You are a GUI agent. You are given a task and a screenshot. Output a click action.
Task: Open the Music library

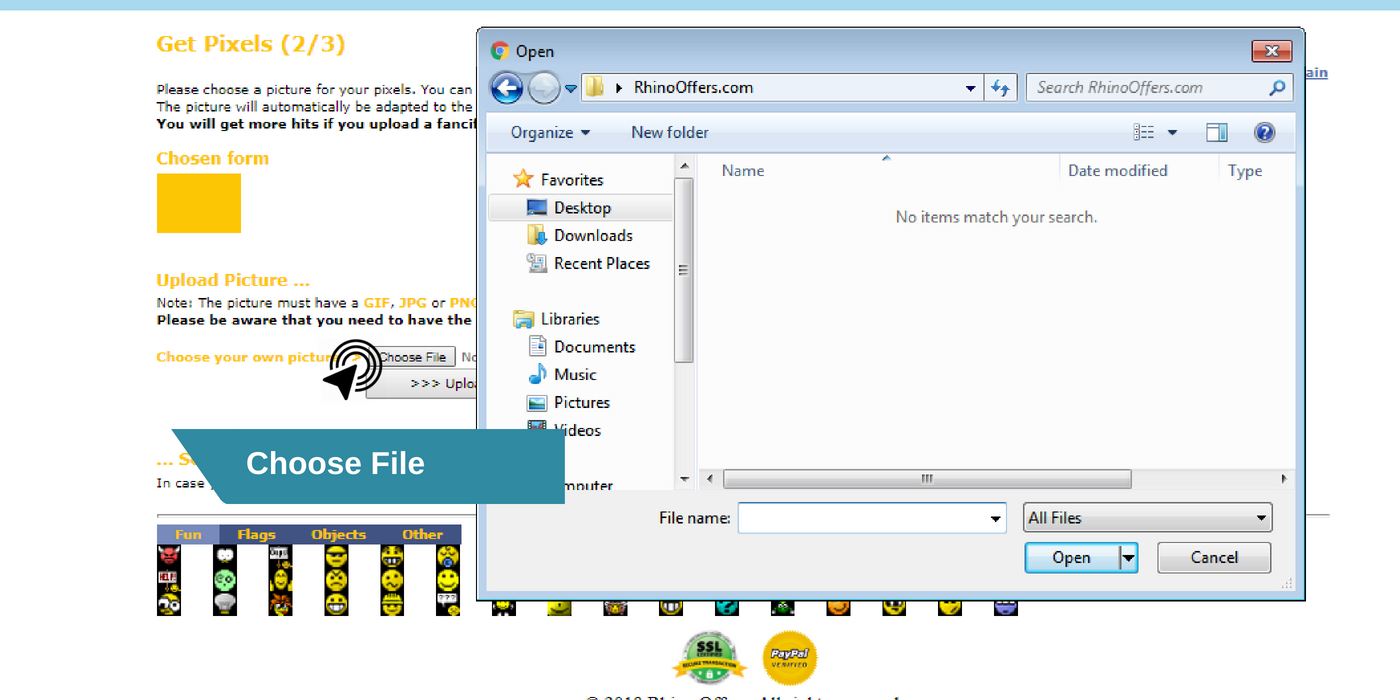pos(575,375)
